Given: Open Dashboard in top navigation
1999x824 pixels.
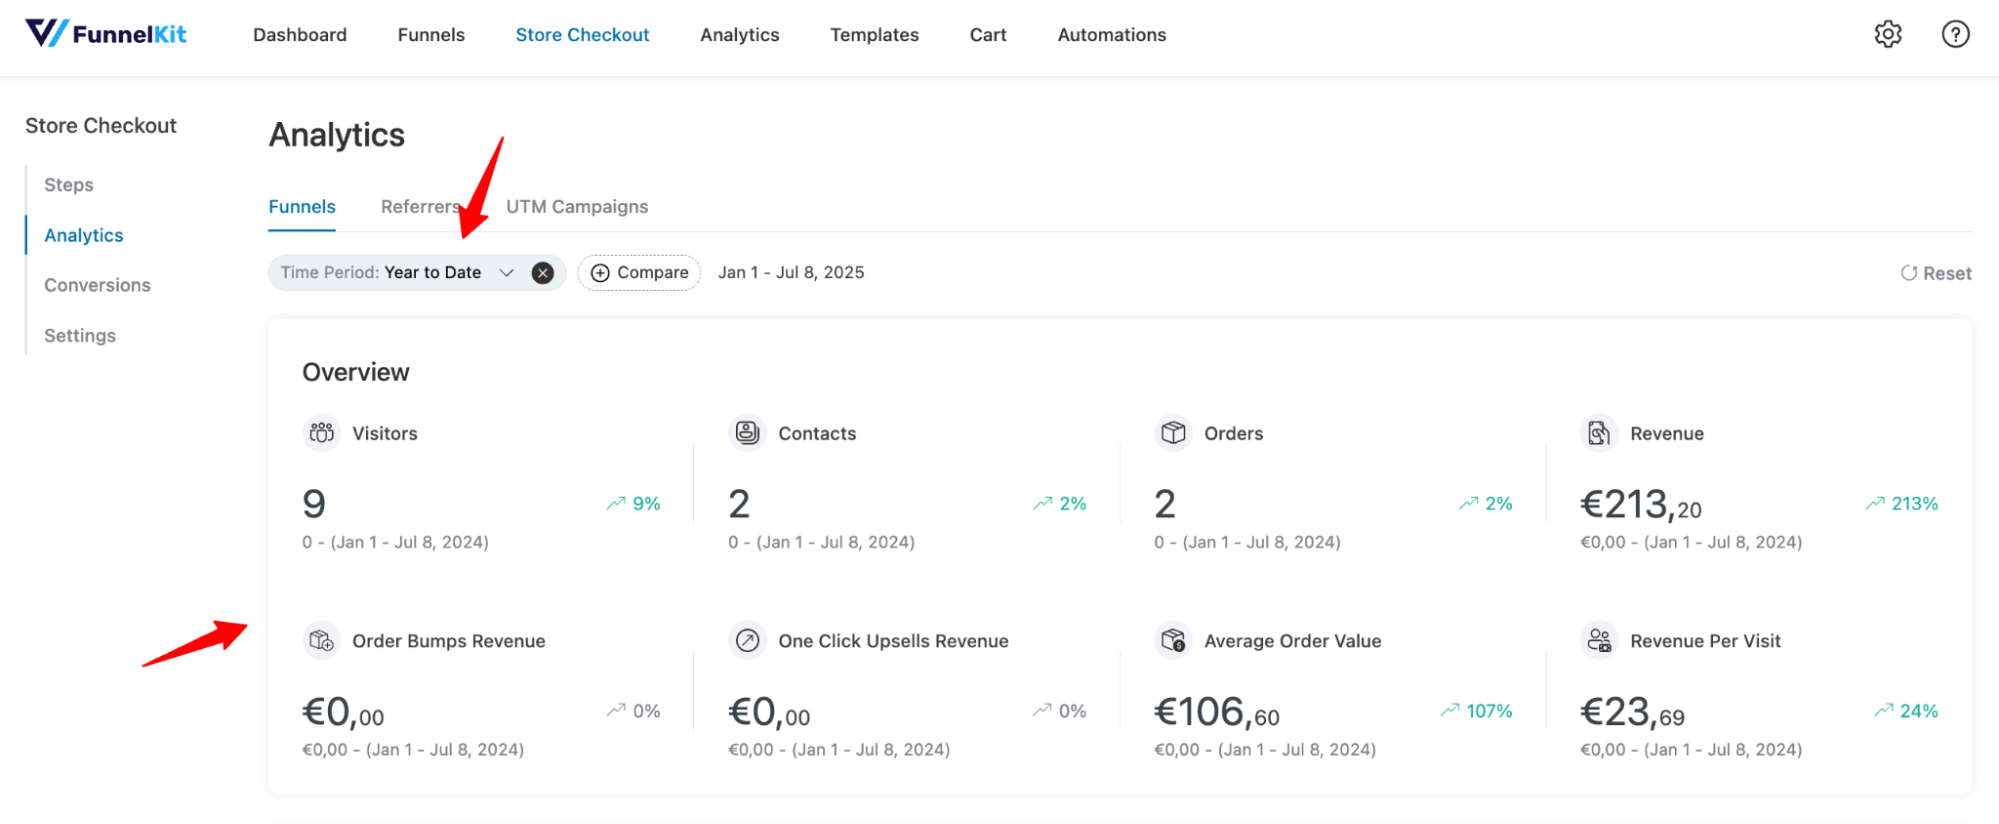Looking at the screenshot, I should click(x=300, y=35).
